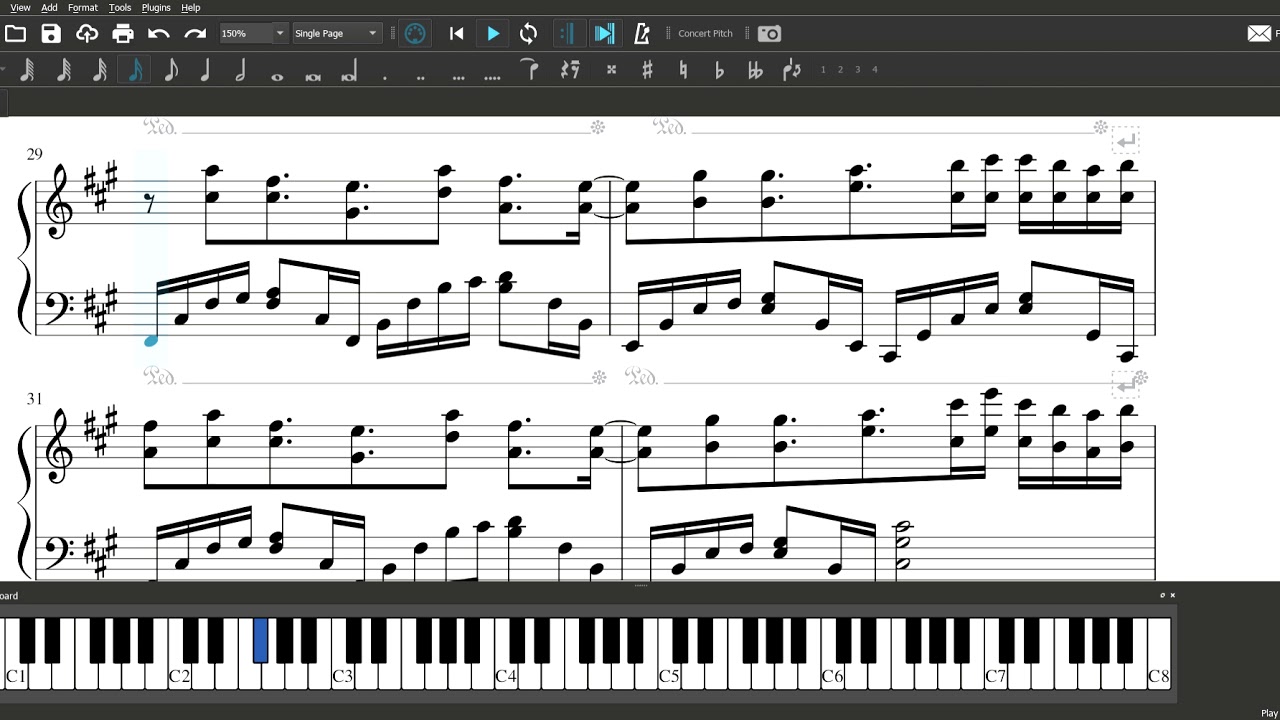Select the eighth note duration
The width and height of the screenshot is (1280, 720).
[171, 70]
